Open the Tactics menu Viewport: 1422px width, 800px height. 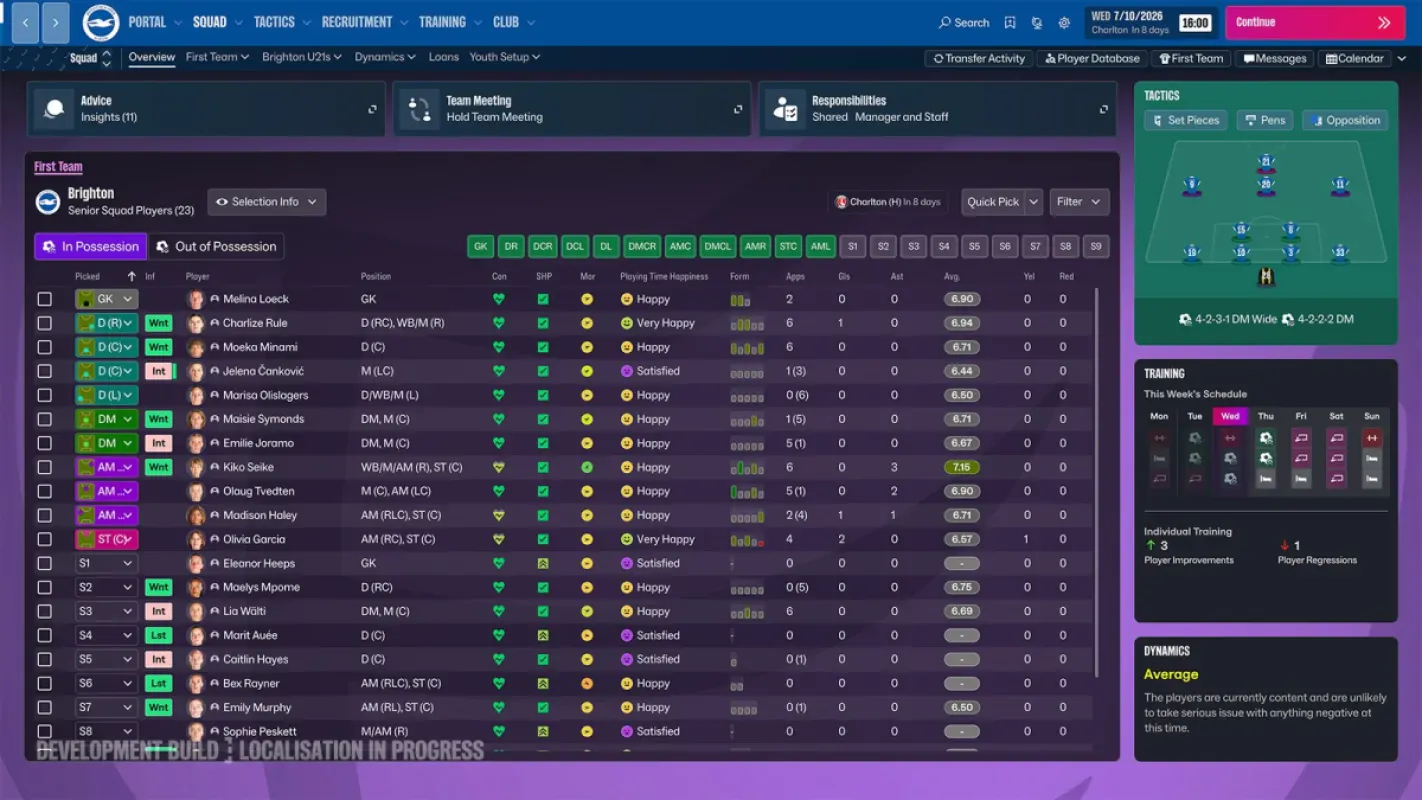click(x=280, y=22)
